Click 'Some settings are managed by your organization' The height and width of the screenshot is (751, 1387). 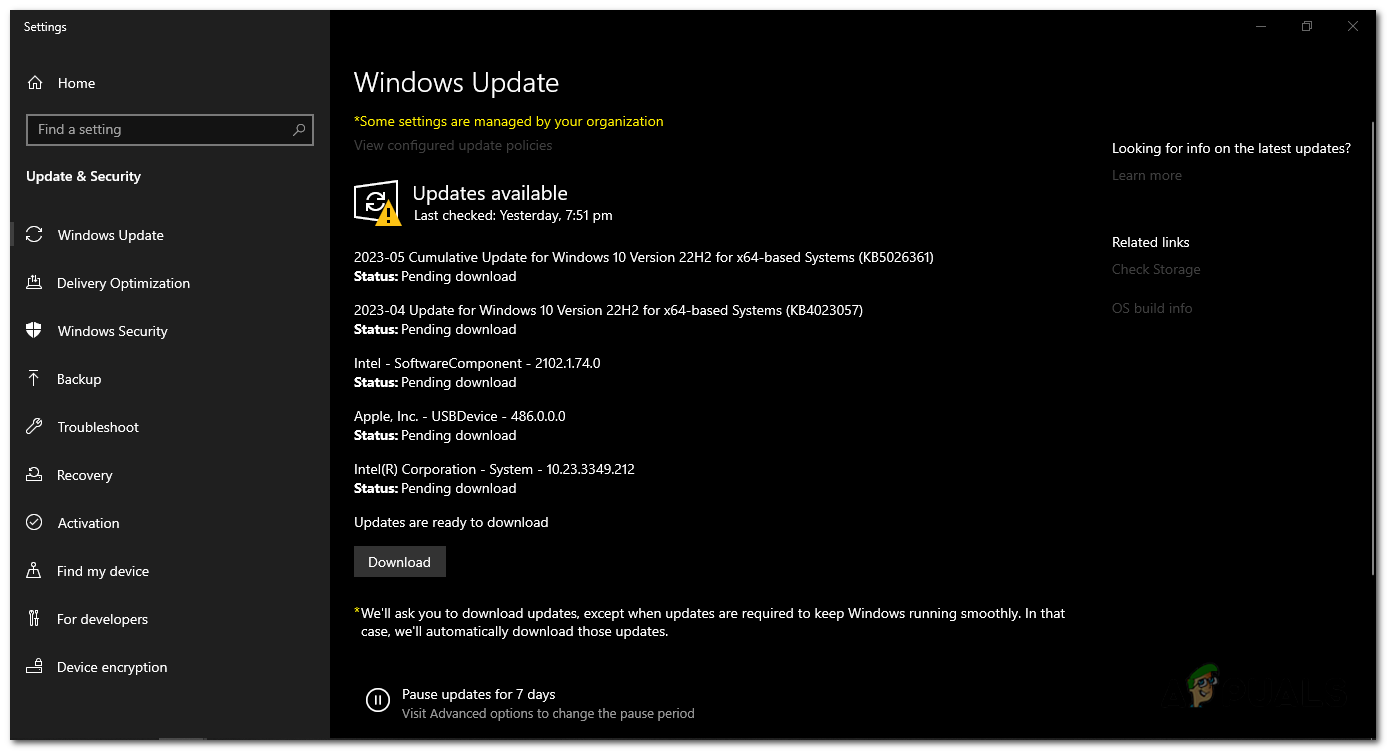[x=509, y=121]
